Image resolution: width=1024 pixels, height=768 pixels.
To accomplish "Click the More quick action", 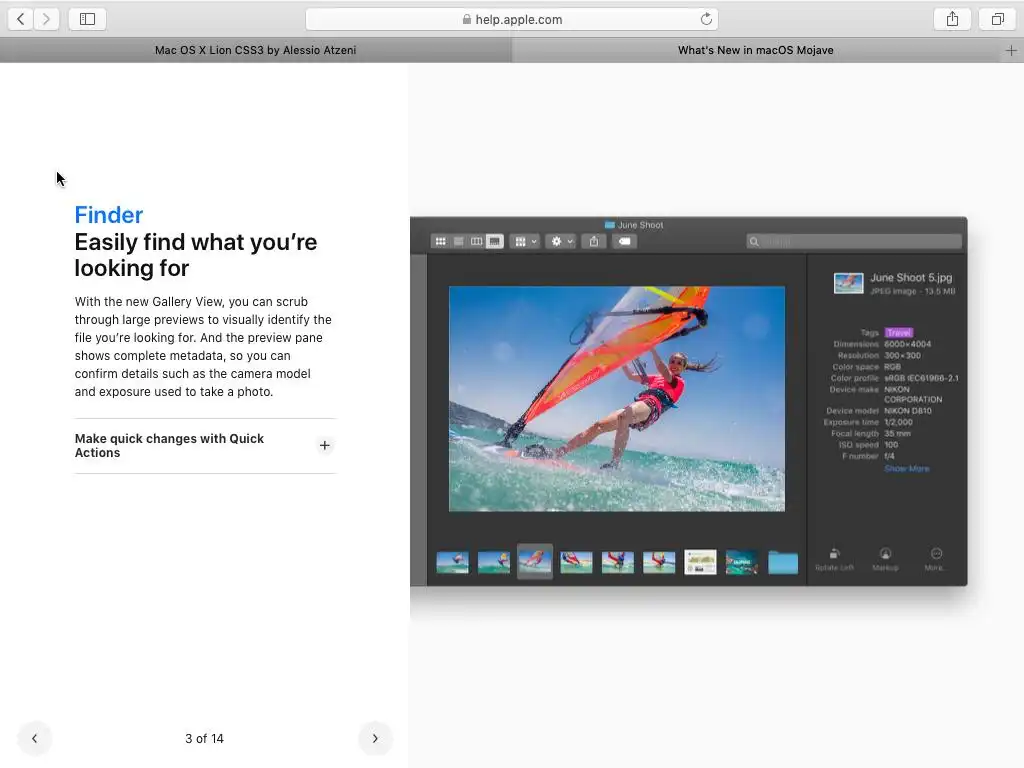I will point(935,559).
